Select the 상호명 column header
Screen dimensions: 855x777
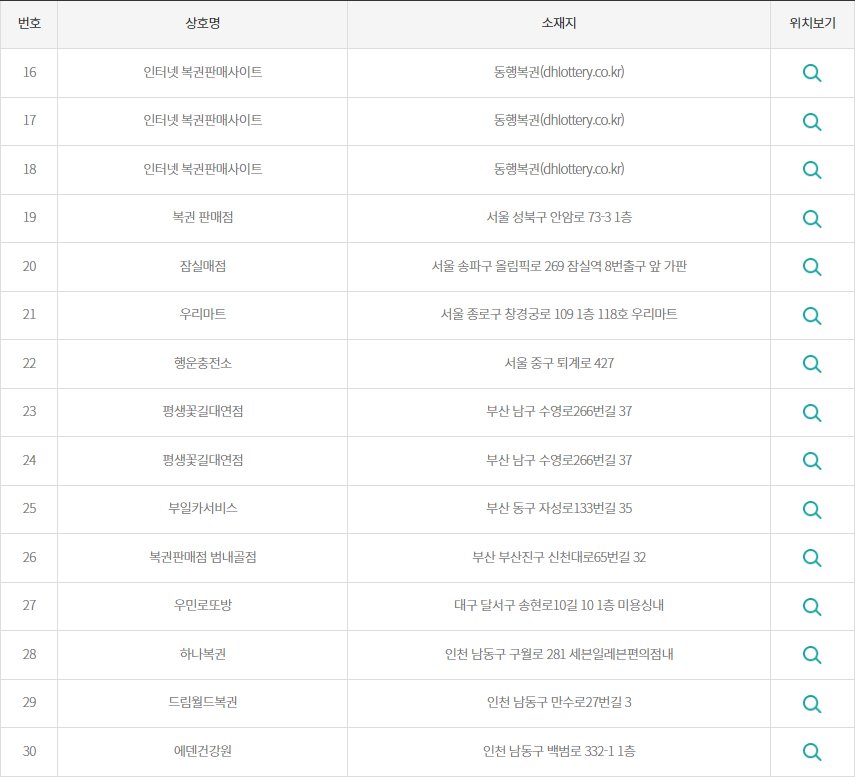[x=202, y=23]
